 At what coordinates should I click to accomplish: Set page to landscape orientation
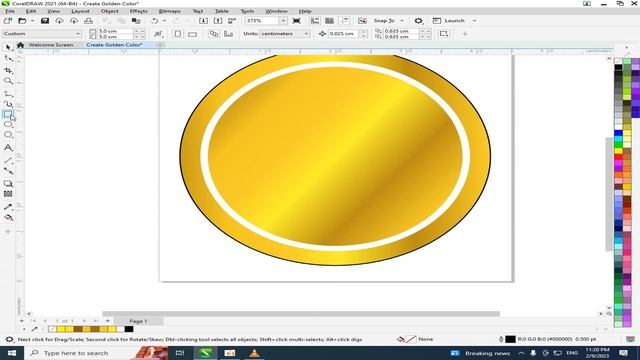tap(192, 34)
